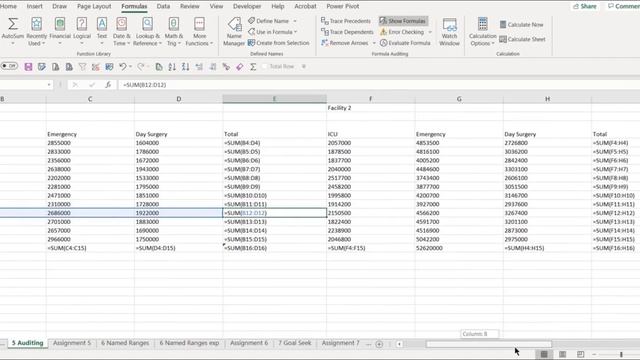The image size is (640, 360).
Task: Click Calculate Sheet
Action: (x=522, y=39)
